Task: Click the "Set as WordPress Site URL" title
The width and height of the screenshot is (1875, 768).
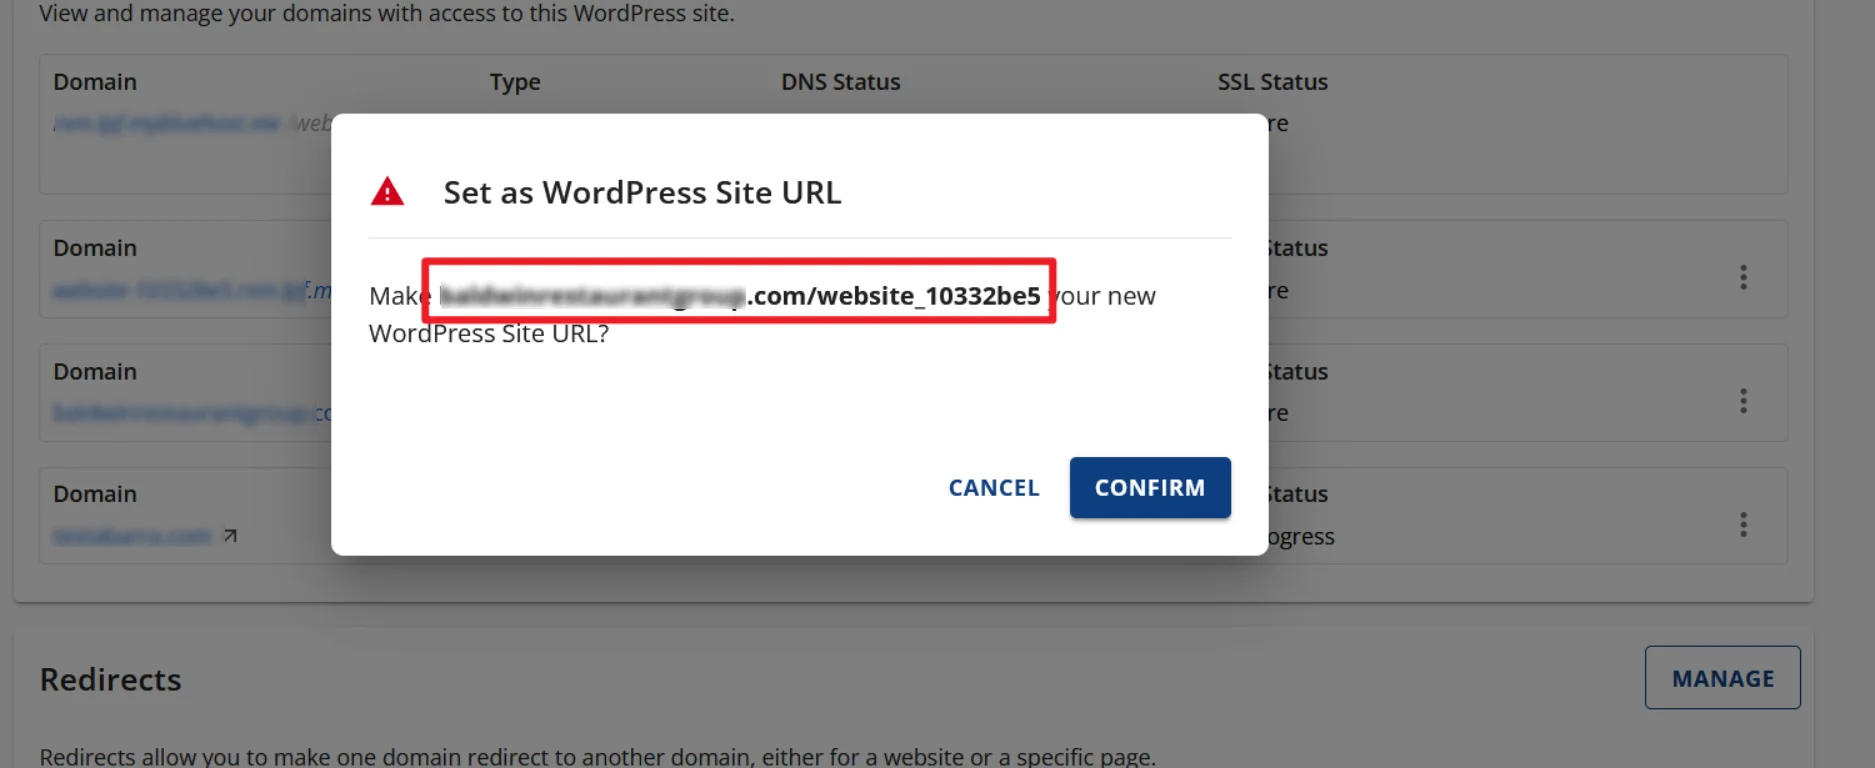Action: click(642, 192)
